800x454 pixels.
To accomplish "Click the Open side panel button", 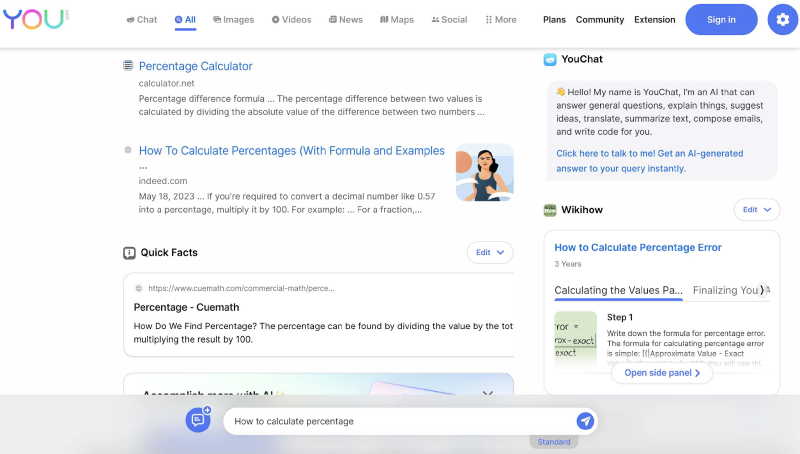I will click(x=662, y=373).
